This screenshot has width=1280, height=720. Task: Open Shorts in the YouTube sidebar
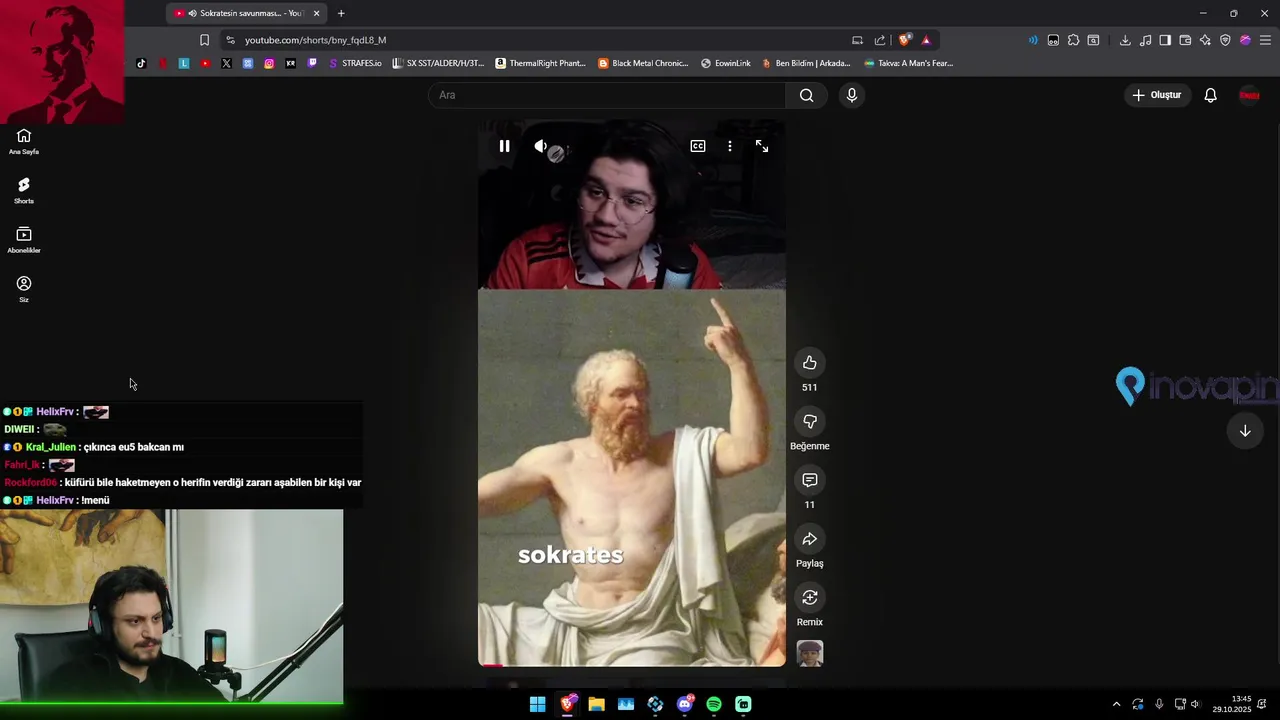(x=24, y=191)
